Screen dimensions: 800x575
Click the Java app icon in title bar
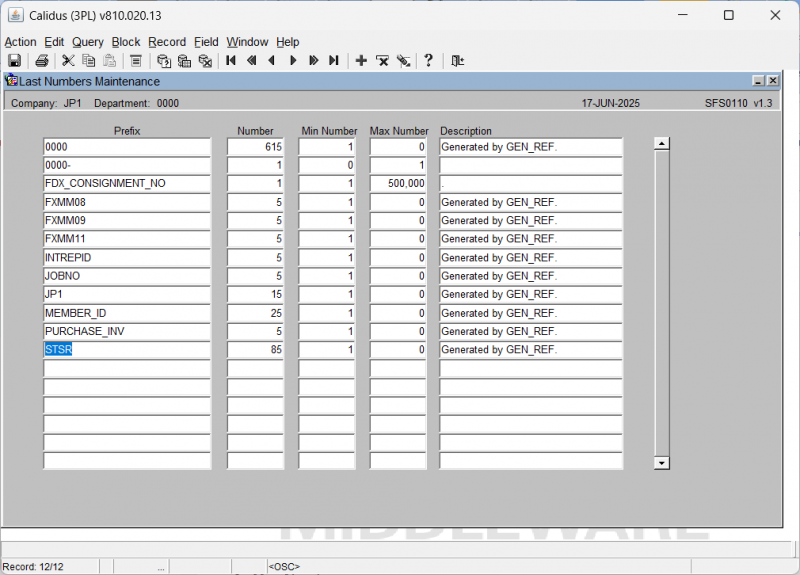pyautogui.click(x=16, y=15)
